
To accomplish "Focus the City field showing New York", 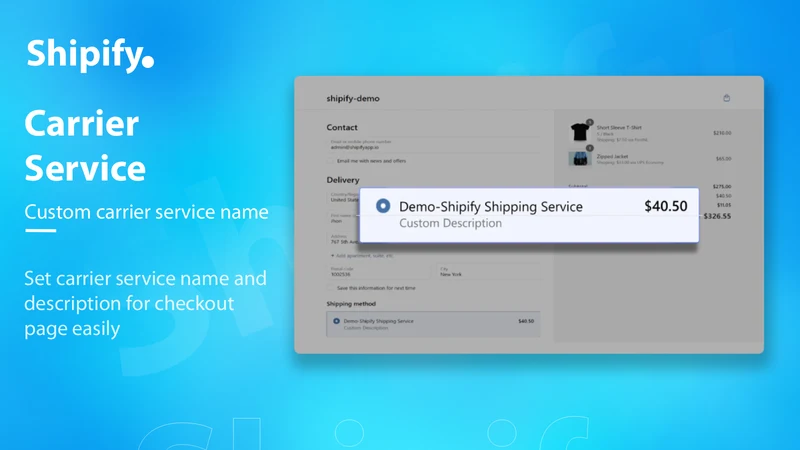I will tap(488, 271).
